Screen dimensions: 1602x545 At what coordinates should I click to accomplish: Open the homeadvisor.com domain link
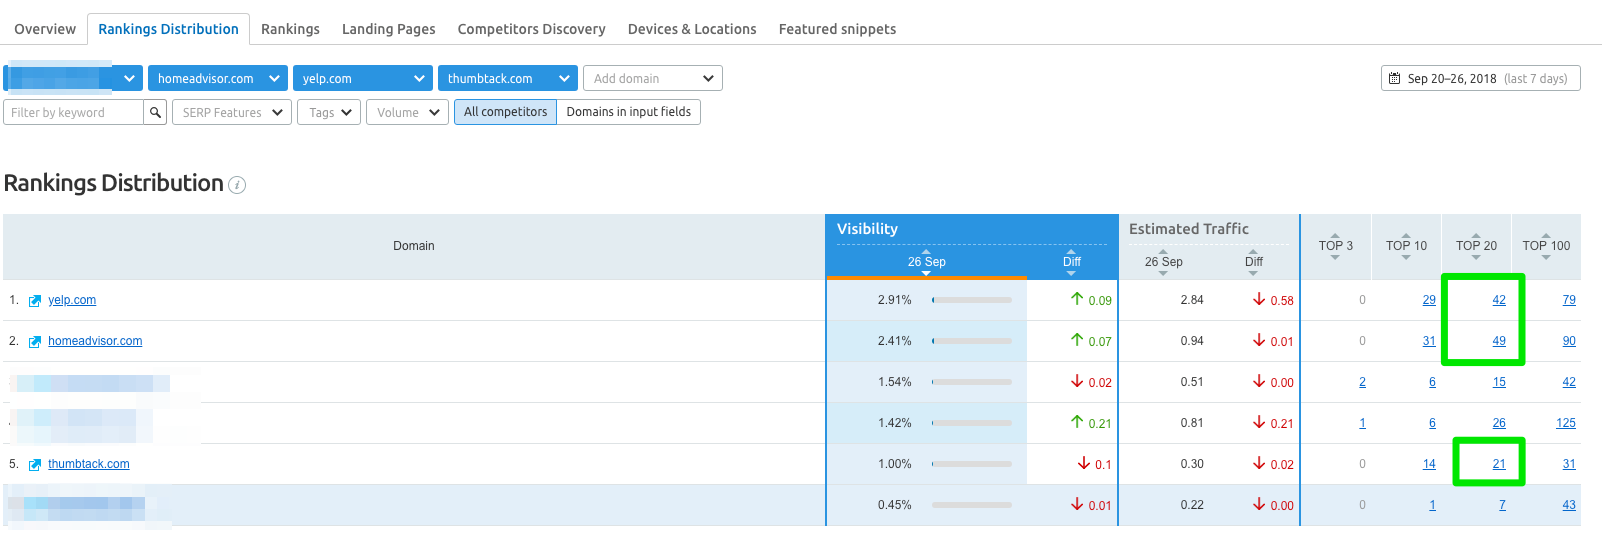(95, 341)
